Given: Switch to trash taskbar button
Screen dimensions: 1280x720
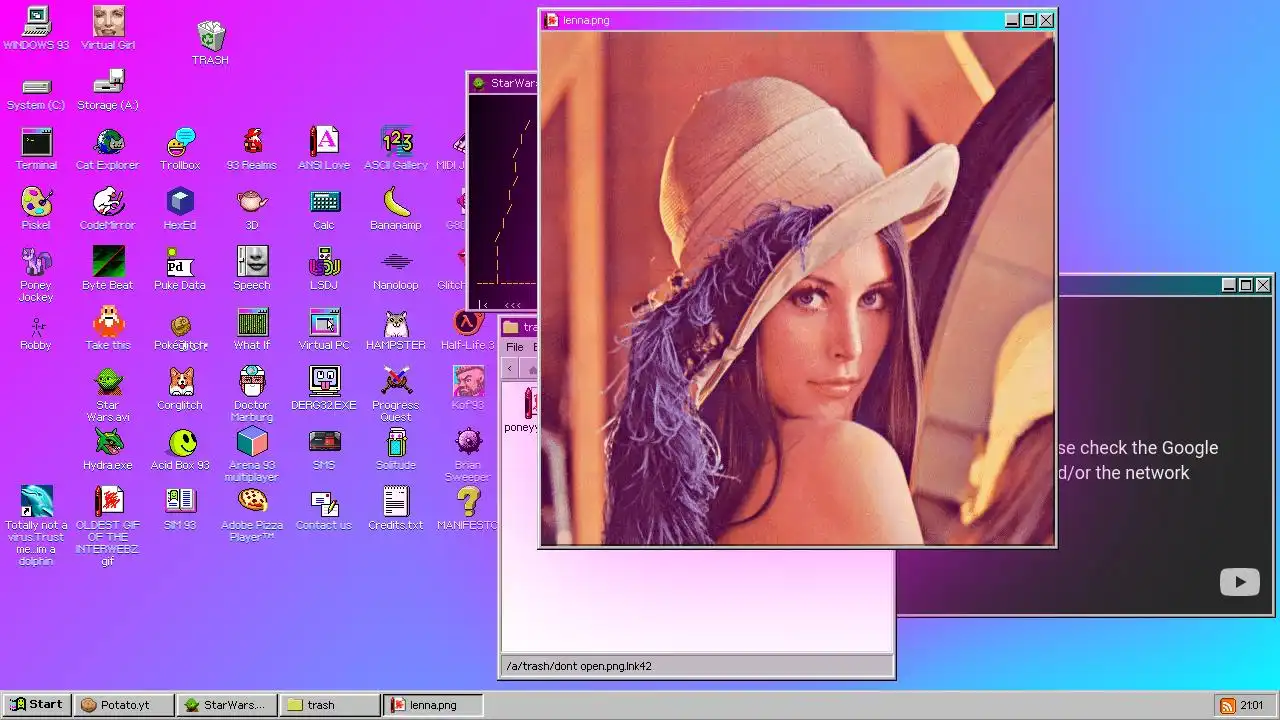Looking at the screenshot, I should 331,705.
